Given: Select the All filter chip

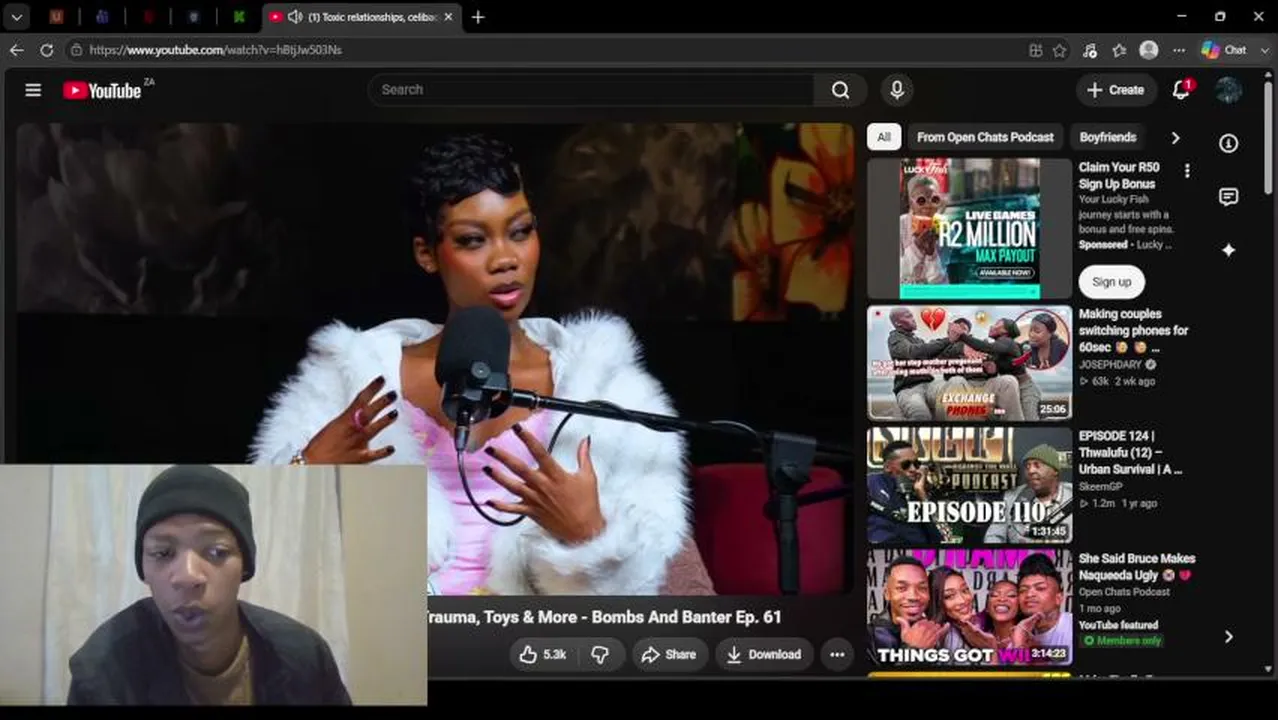Looking at the screenshot, I should [884, 137].
